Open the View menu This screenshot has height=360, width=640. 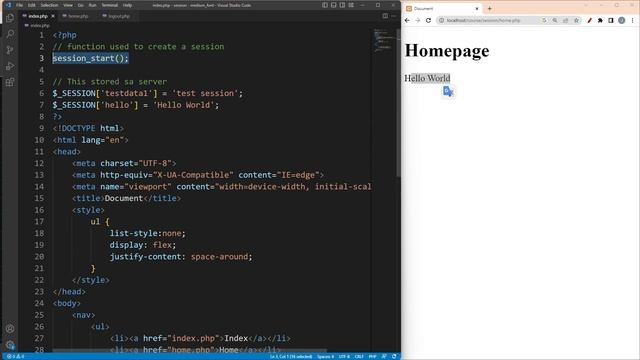pos(68,5)
